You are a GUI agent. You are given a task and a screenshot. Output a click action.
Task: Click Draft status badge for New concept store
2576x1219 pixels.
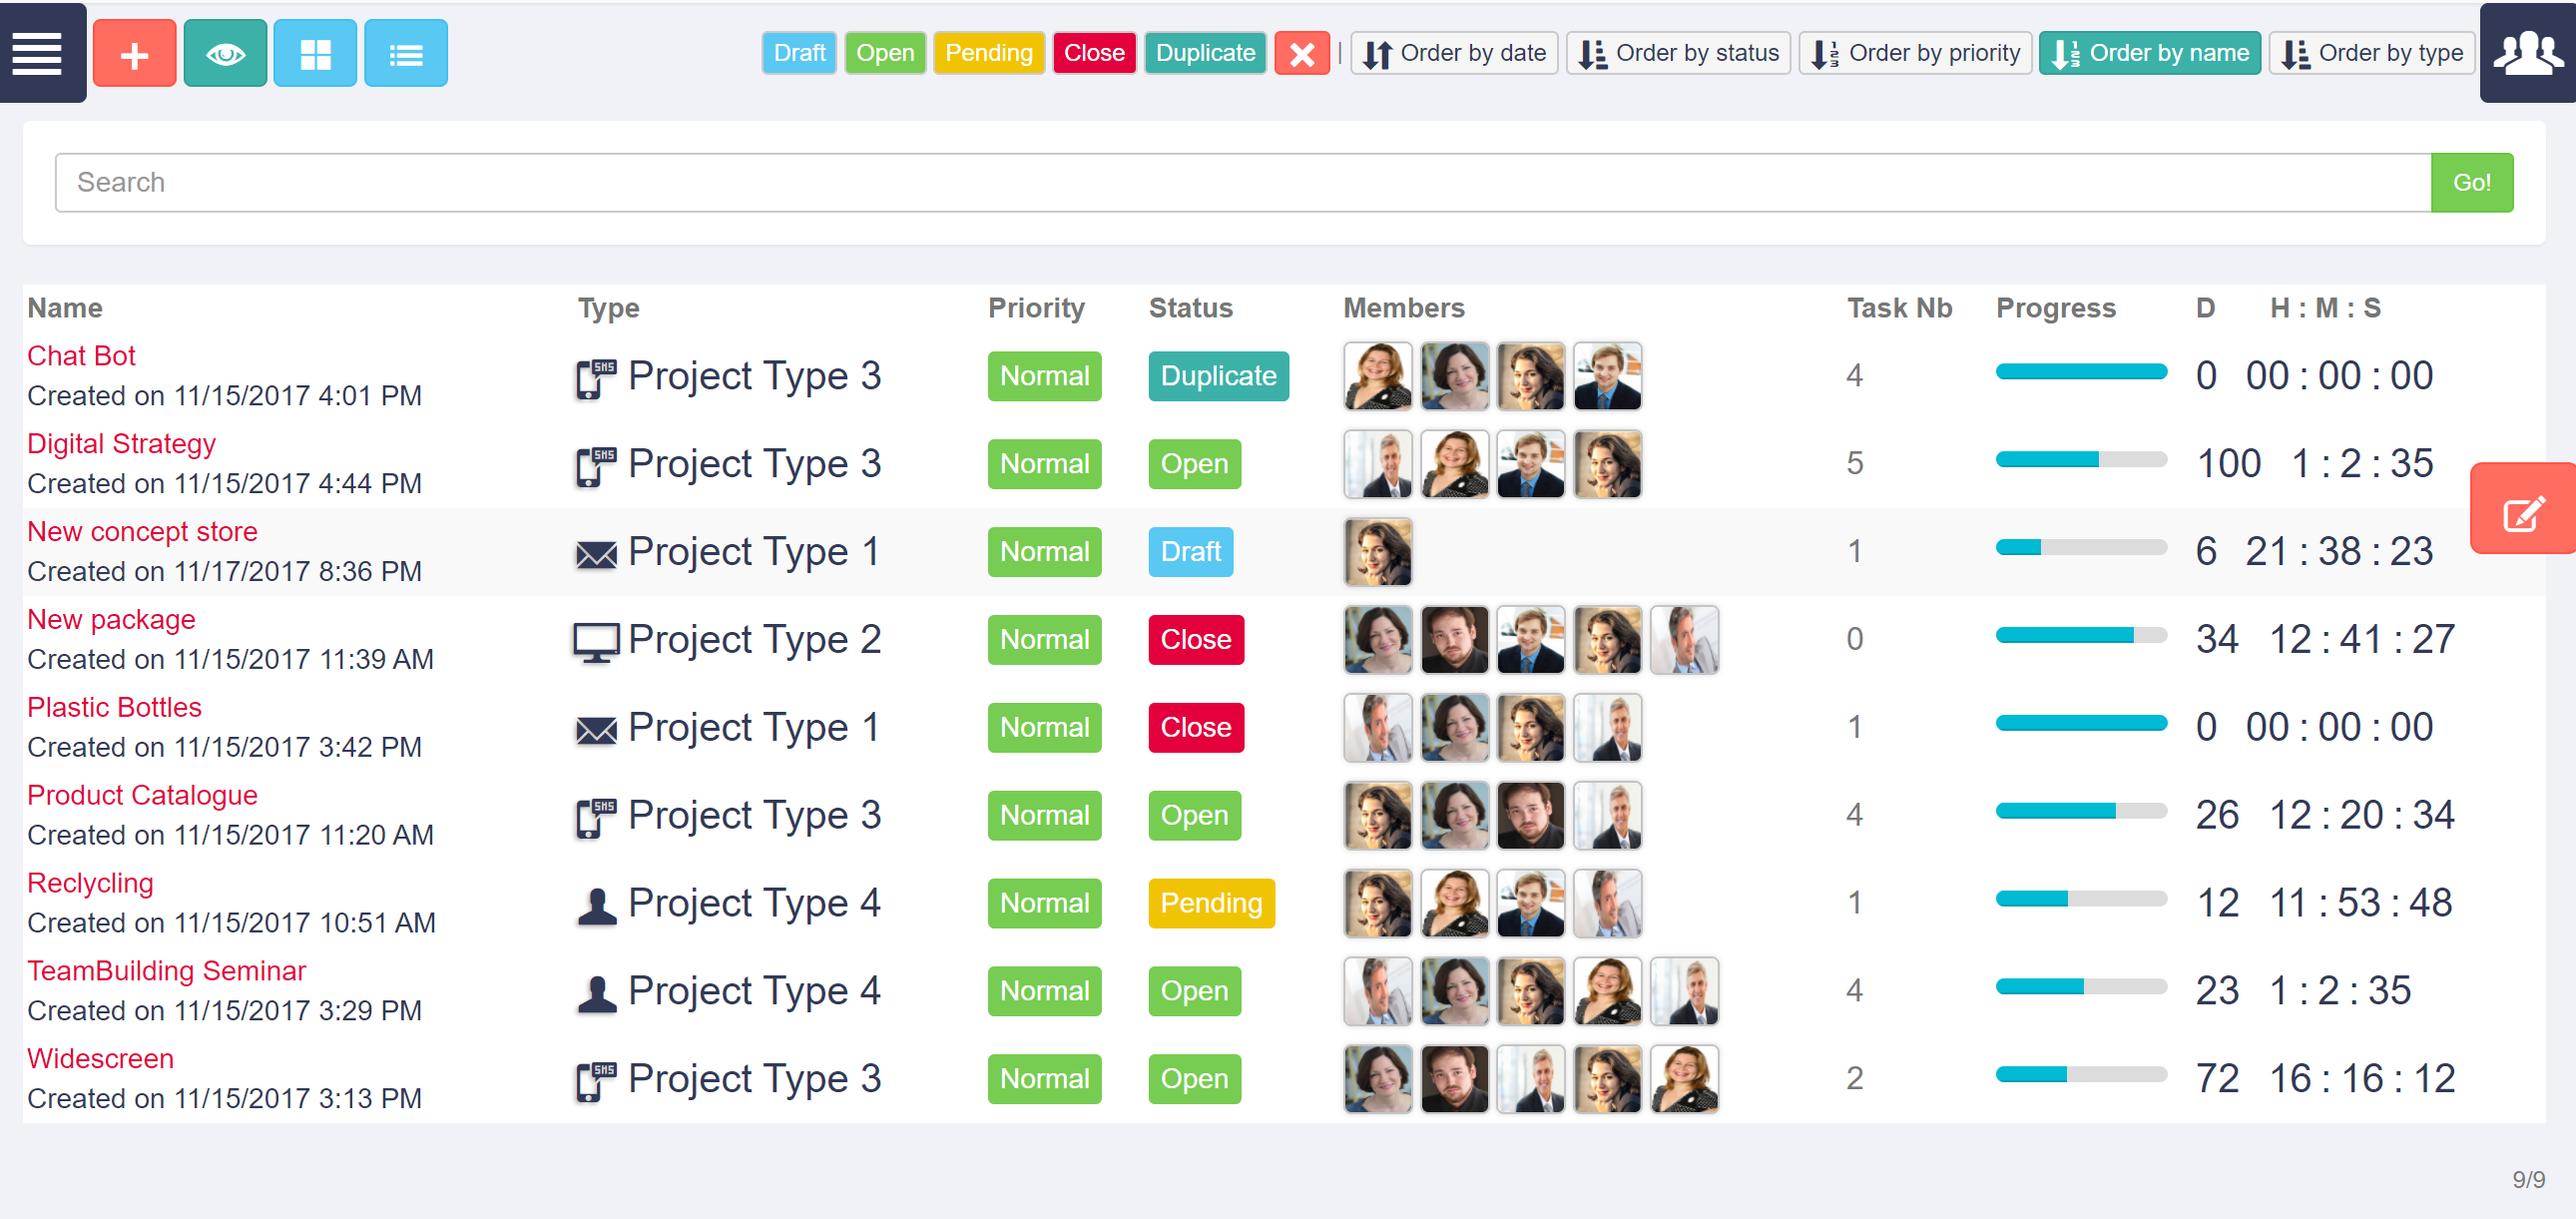(x=1190, y=552)
